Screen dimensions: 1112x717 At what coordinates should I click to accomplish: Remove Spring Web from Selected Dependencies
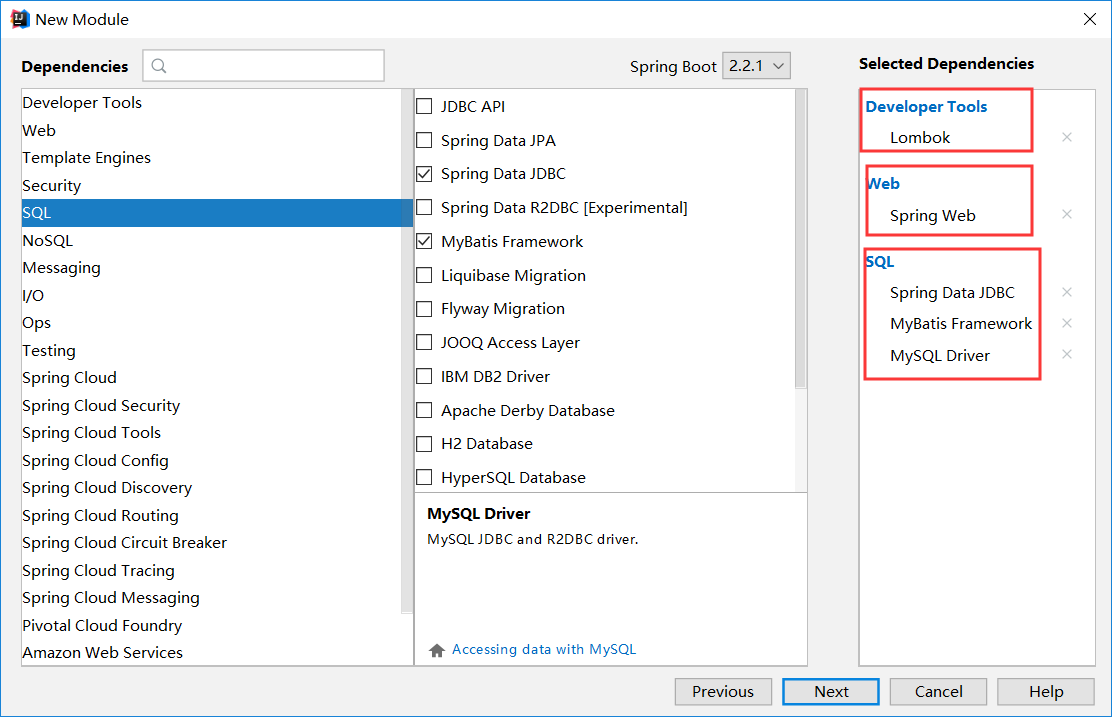[1066, 214]
